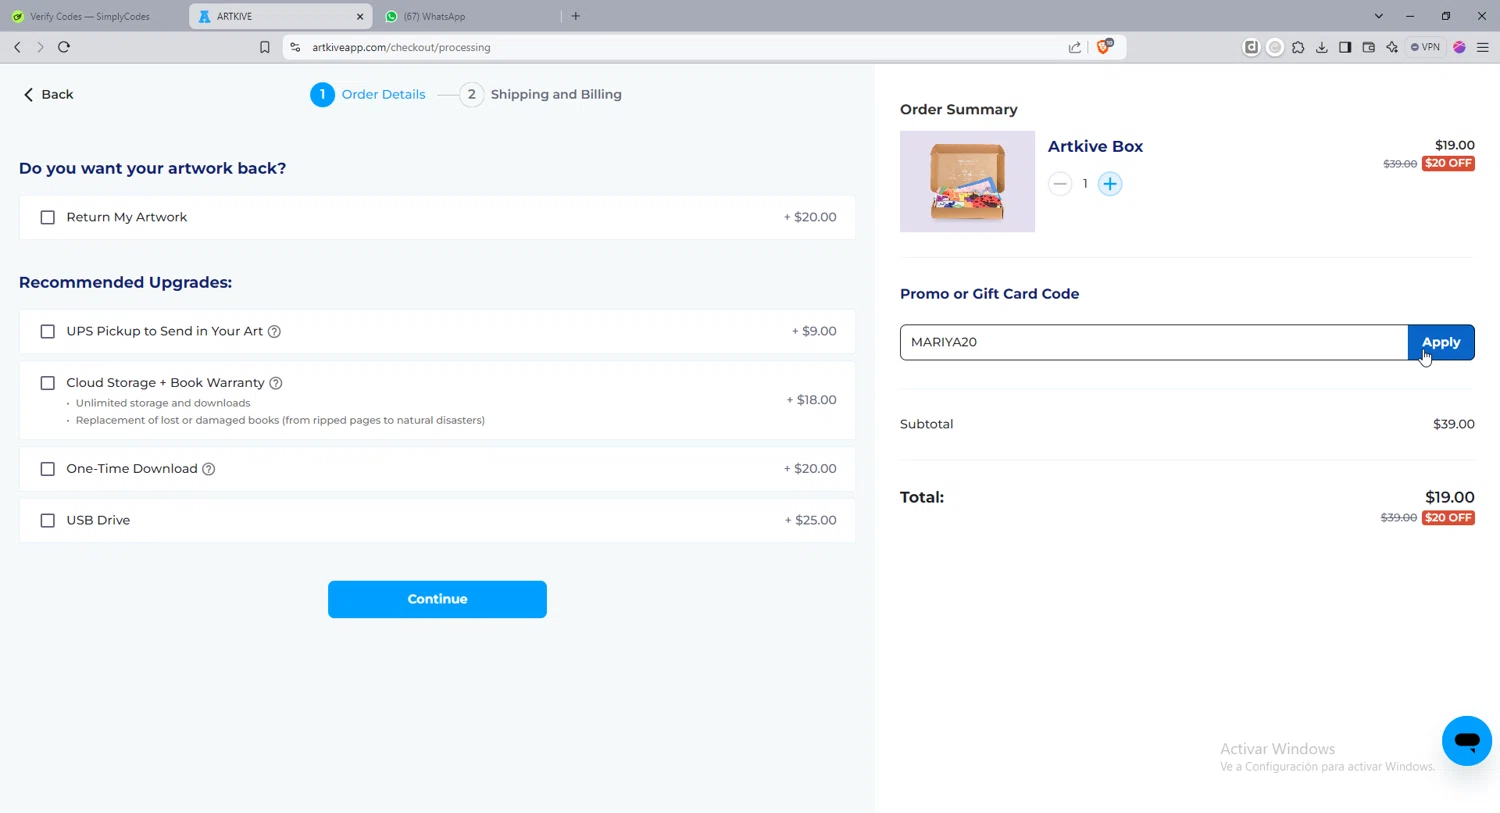Screen dimensions: 1500x813
Task: Go Back from checkout page
Action: coord(48,94)
